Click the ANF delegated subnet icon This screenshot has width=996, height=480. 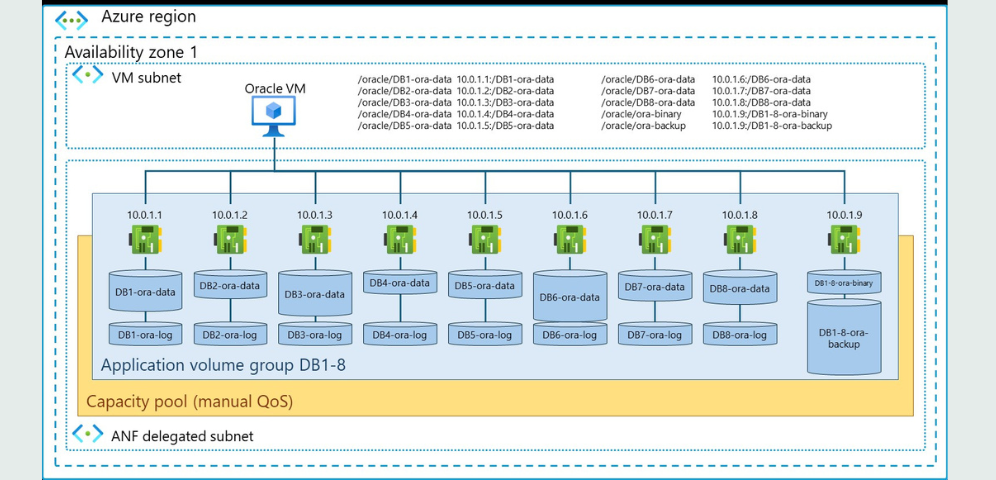click(88, 434)
